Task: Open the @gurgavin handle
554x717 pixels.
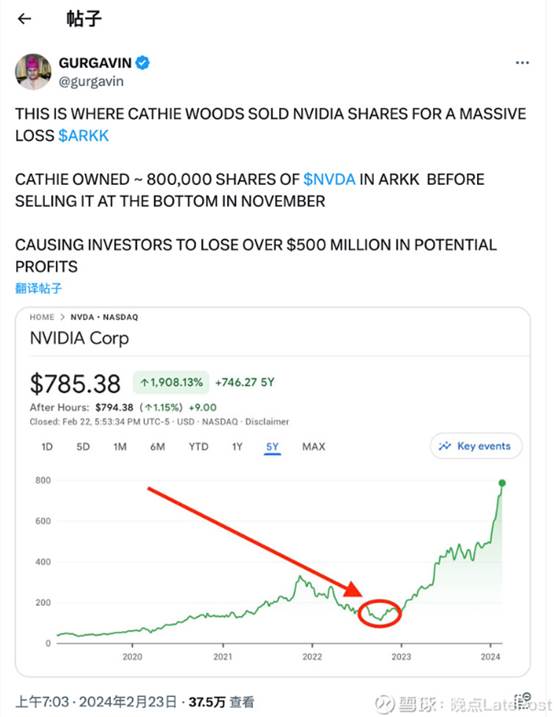Action: [91, 81]
